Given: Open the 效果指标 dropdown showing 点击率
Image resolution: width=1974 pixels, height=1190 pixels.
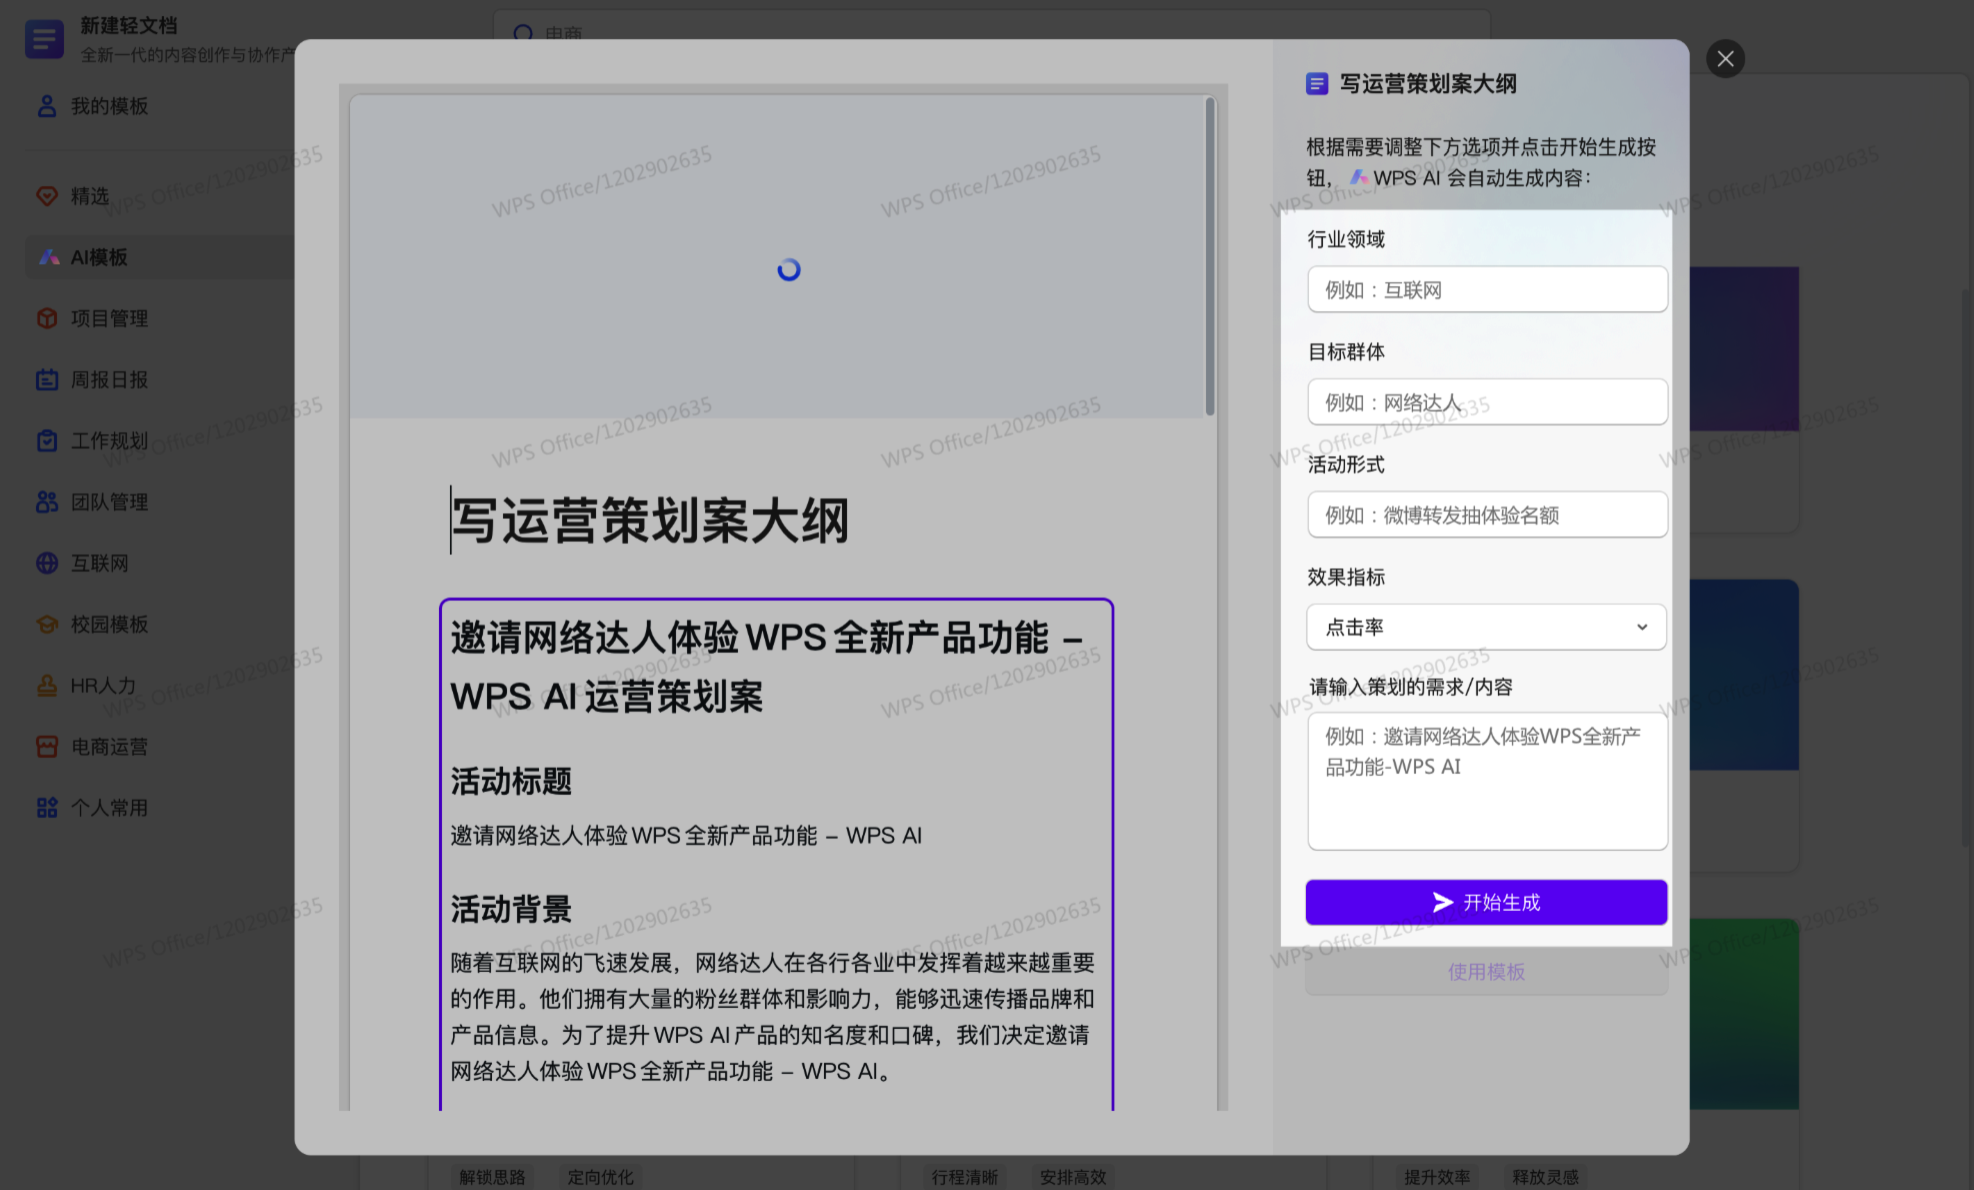Looking at the screenshot, I should pos(1485,627).
